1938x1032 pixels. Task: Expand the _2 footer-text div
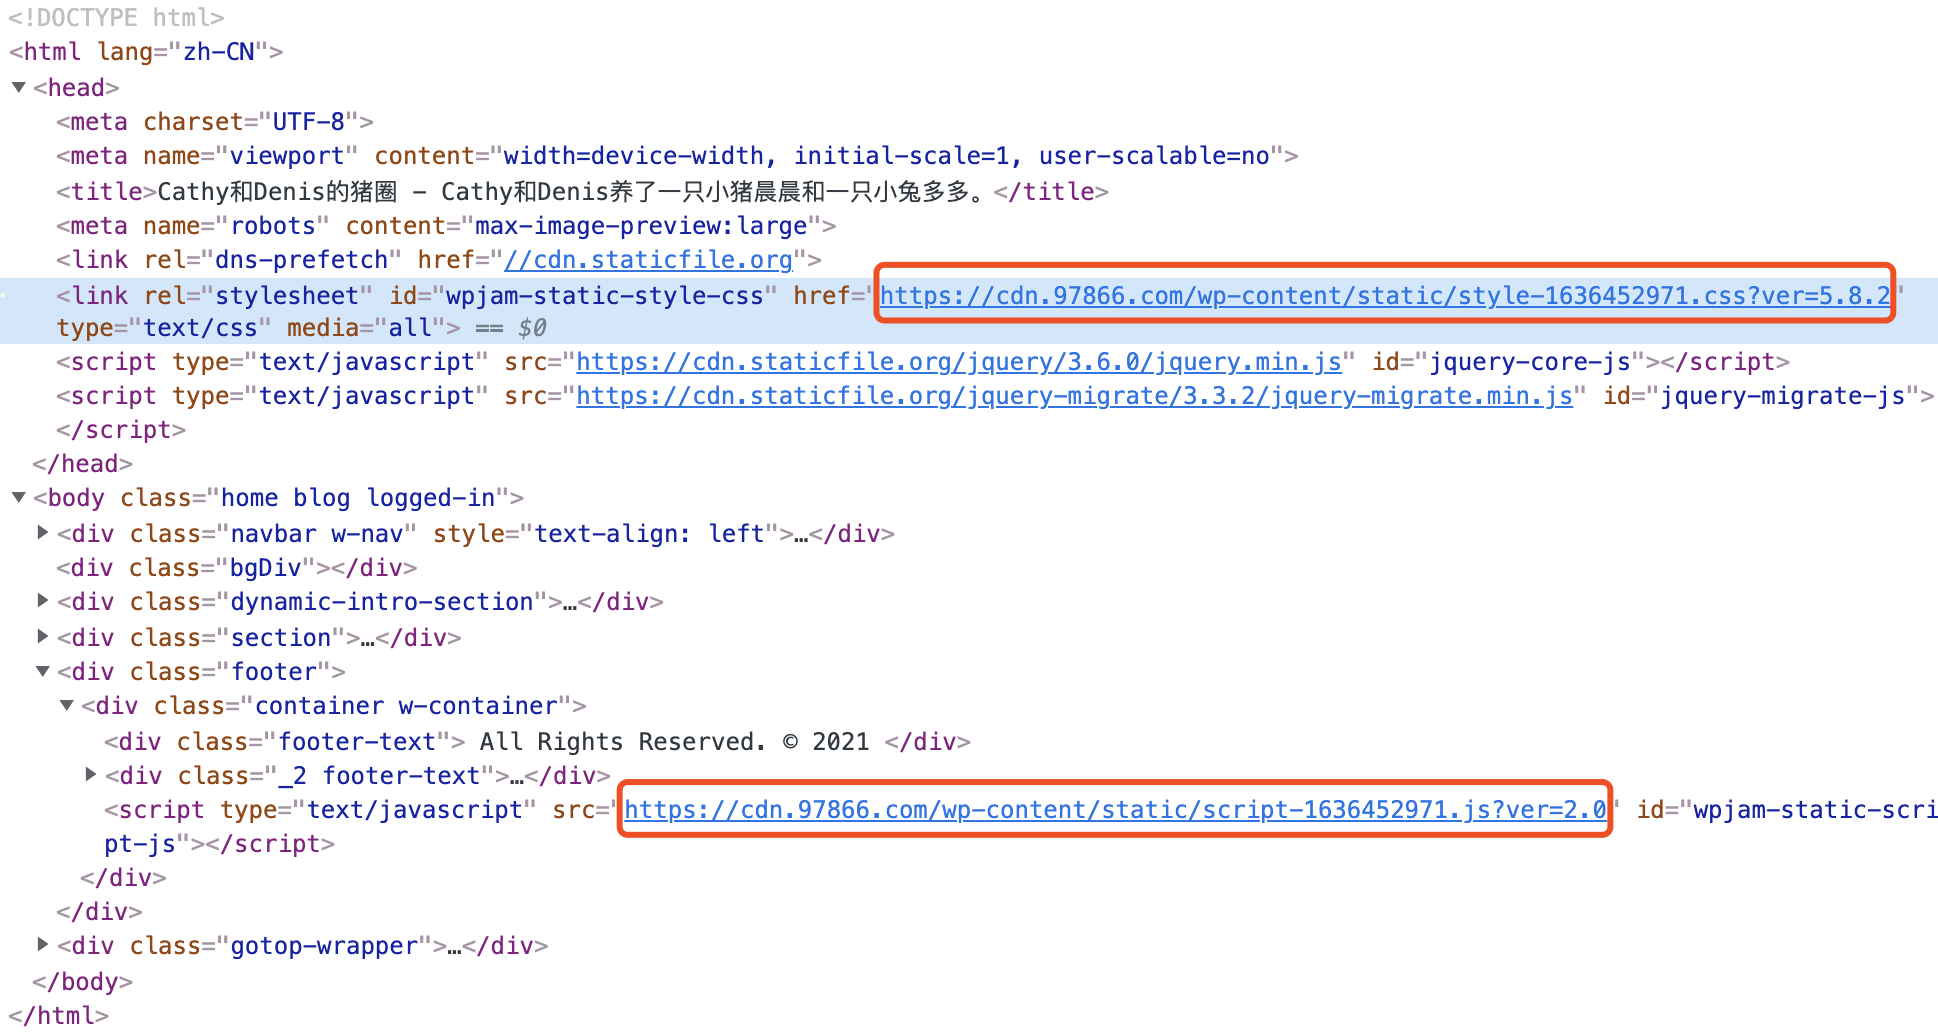click(x=91, y=774)
